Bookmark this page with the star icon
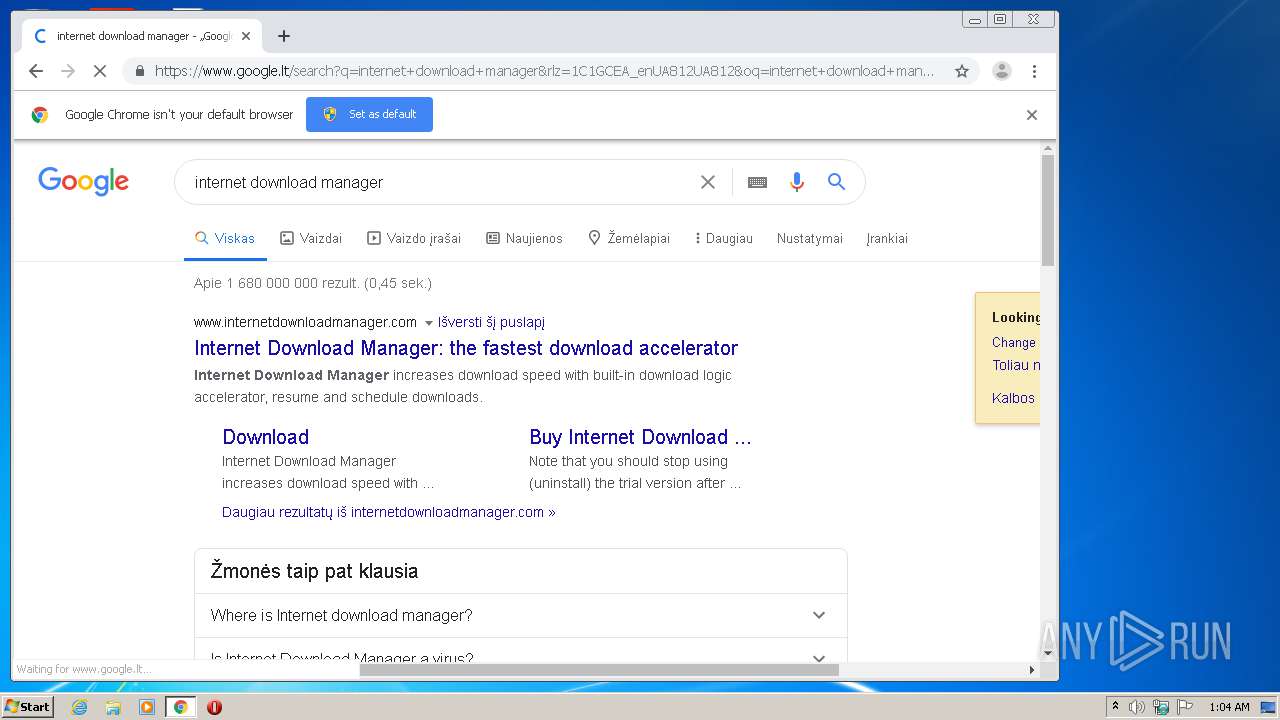1280x720 pixels. (962, 71)
